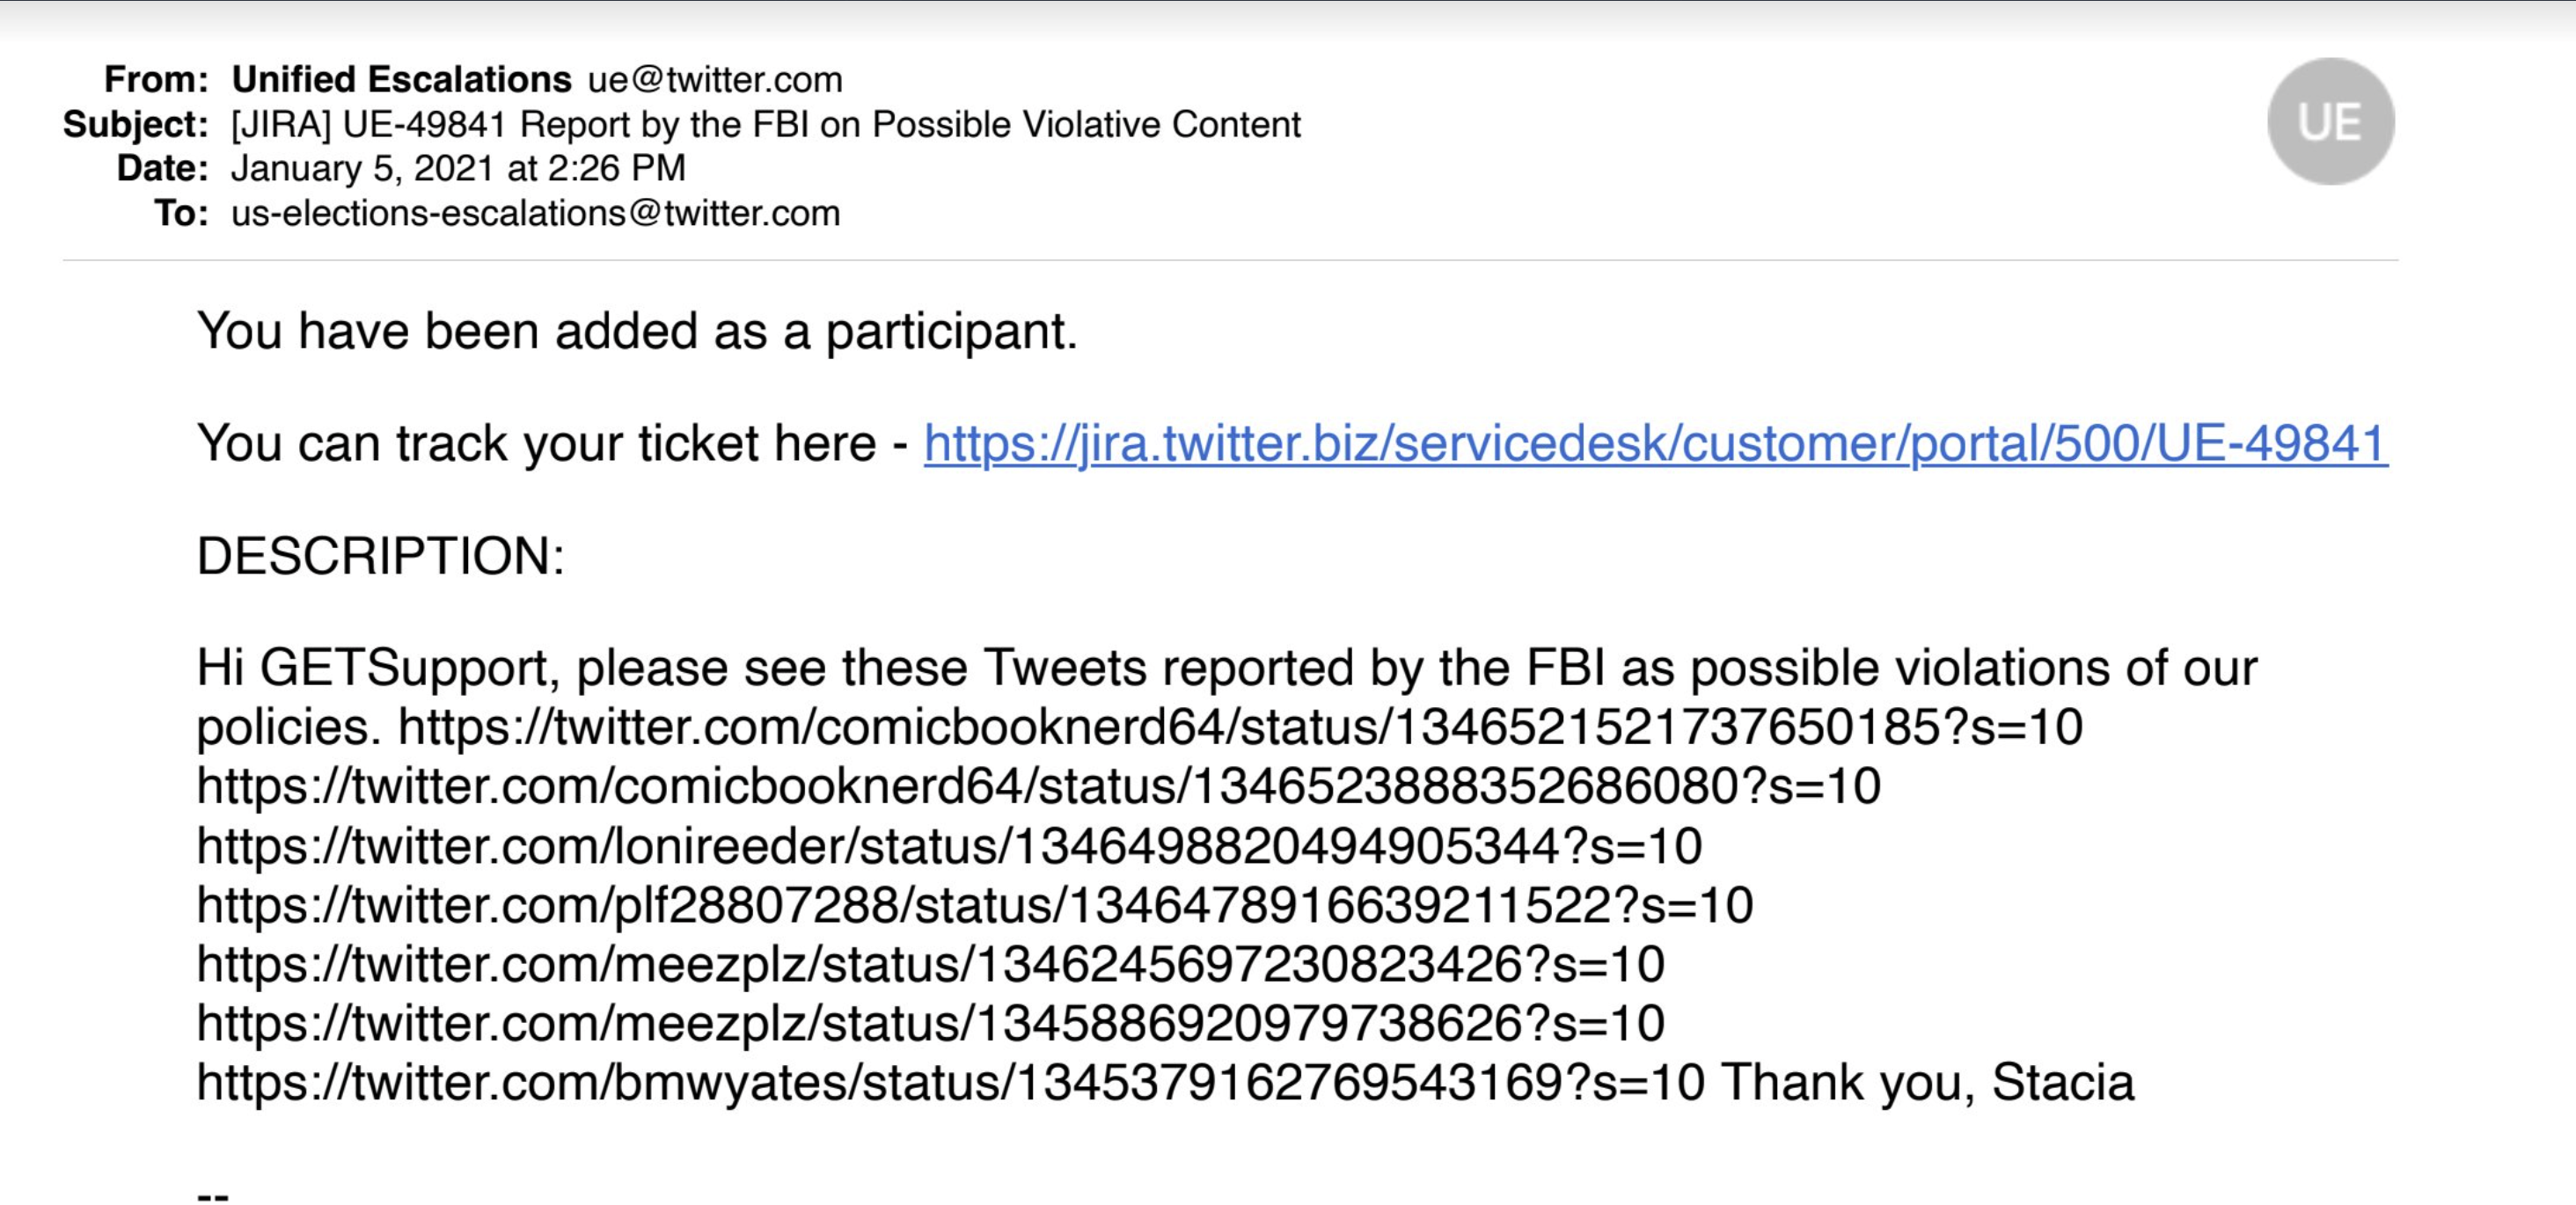Click first comicbooknerd64 tweet URL ending 650185

(x=1240, y=727)
